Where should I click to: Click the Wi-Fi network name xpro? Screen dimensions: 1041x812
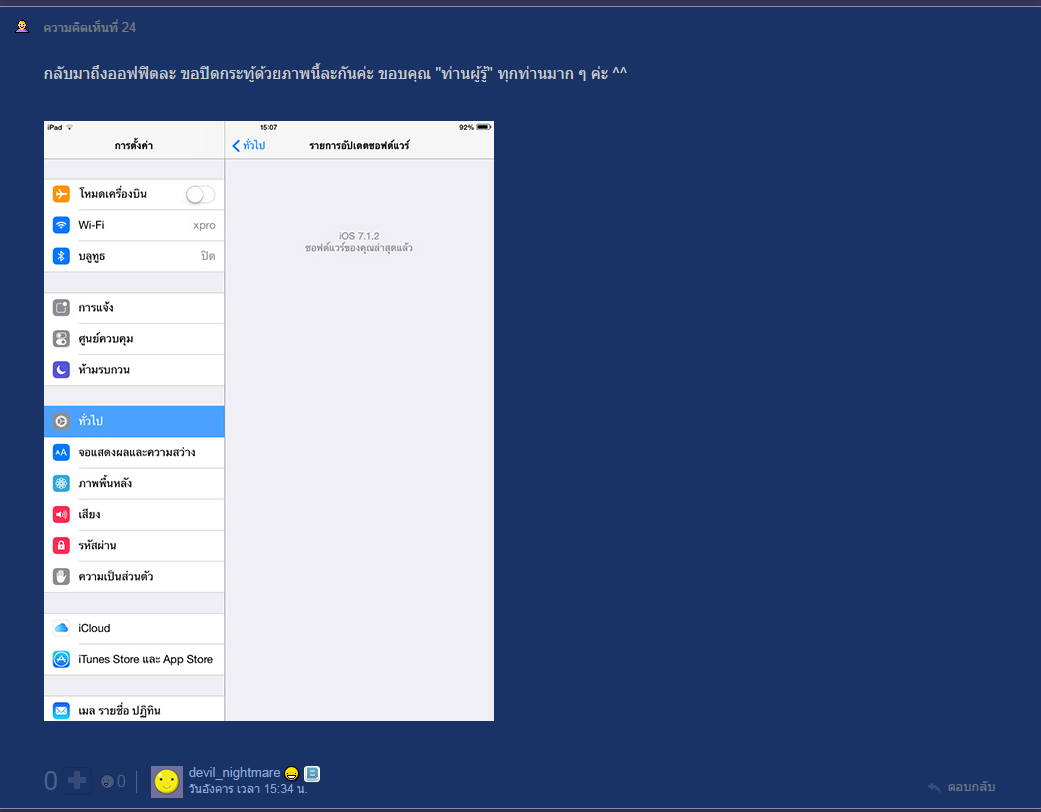204,226
